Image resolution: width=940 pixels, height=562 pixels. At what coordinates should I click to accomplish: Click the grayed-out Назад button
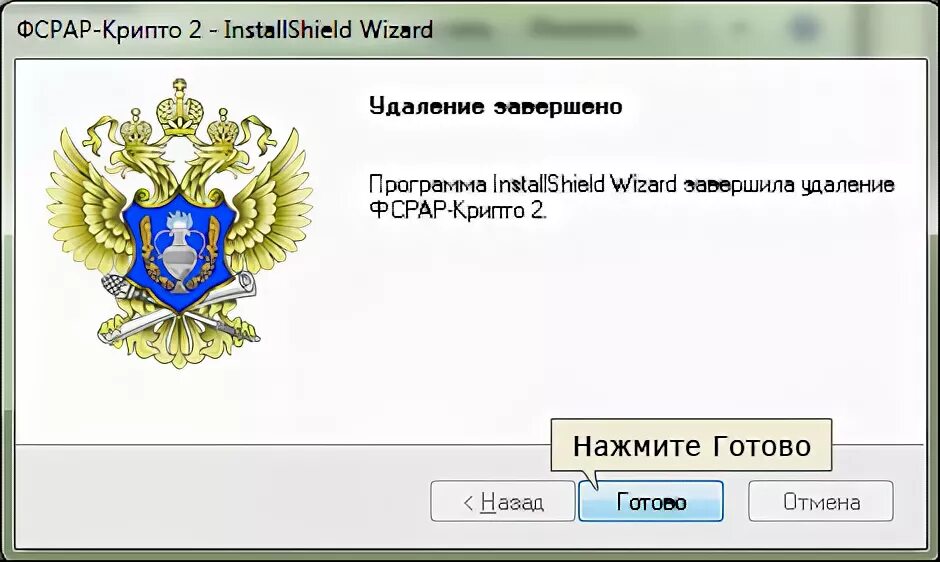point(502,501)
